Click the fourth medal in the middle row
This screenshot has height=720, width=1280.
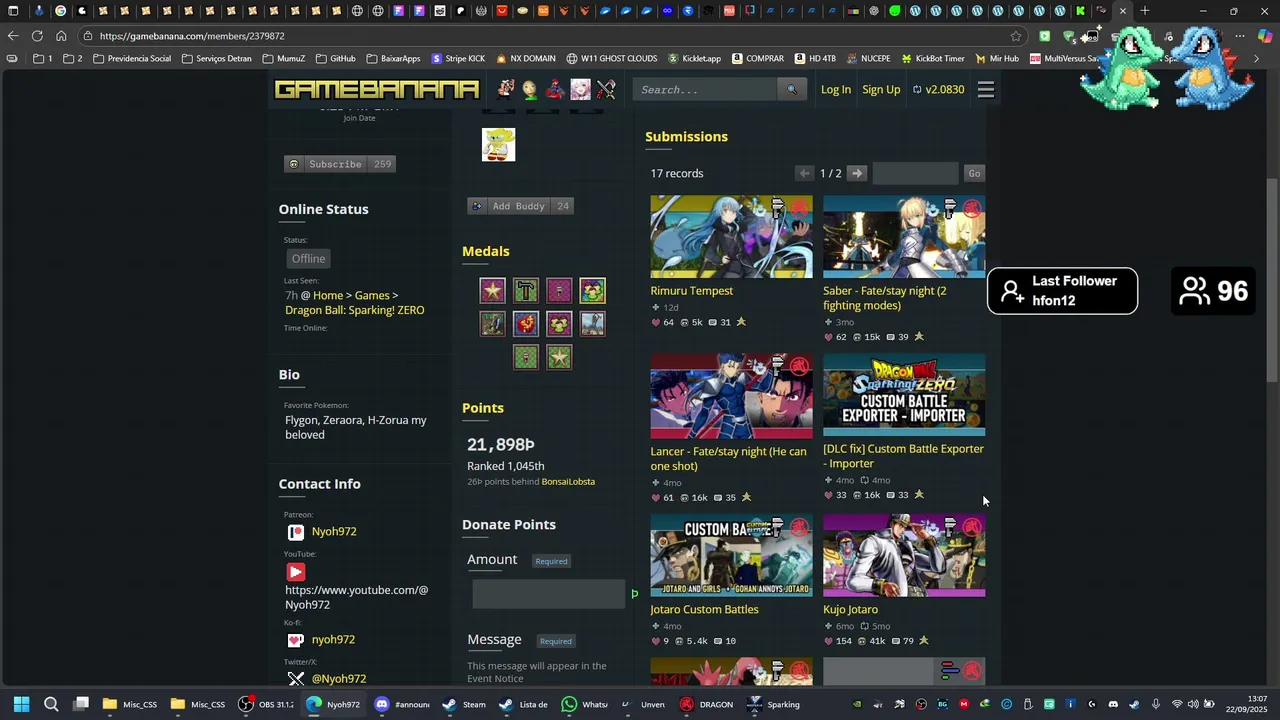pyautogui.click(x=593, y=324)
